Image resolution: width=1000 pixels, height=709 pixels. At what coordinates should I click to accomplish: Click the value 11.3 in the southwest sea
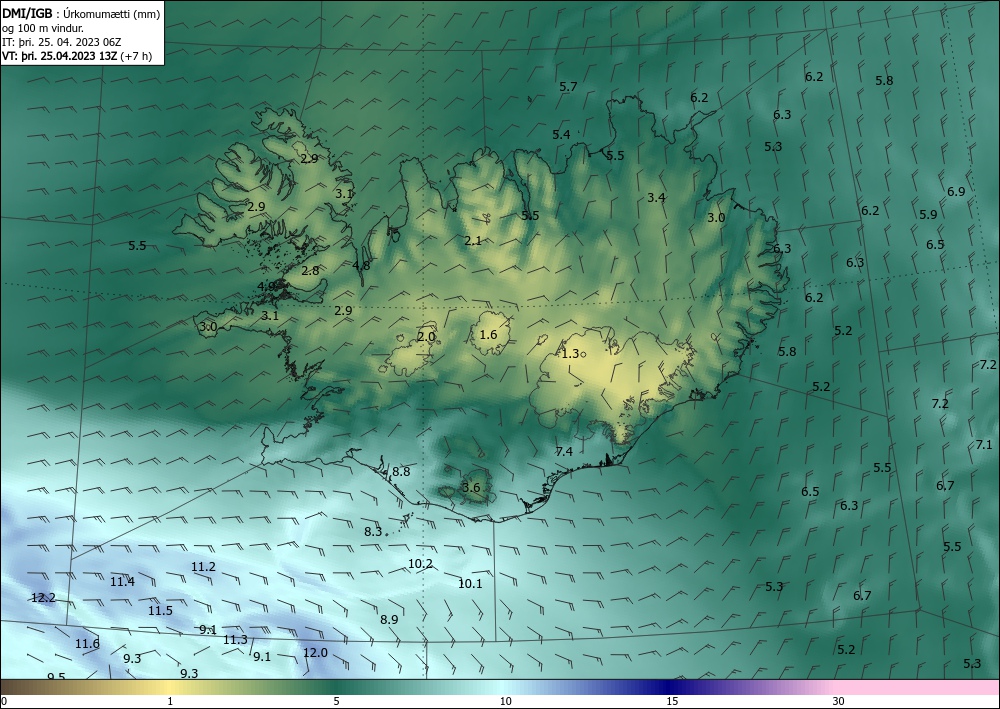[x=235, y=640]
